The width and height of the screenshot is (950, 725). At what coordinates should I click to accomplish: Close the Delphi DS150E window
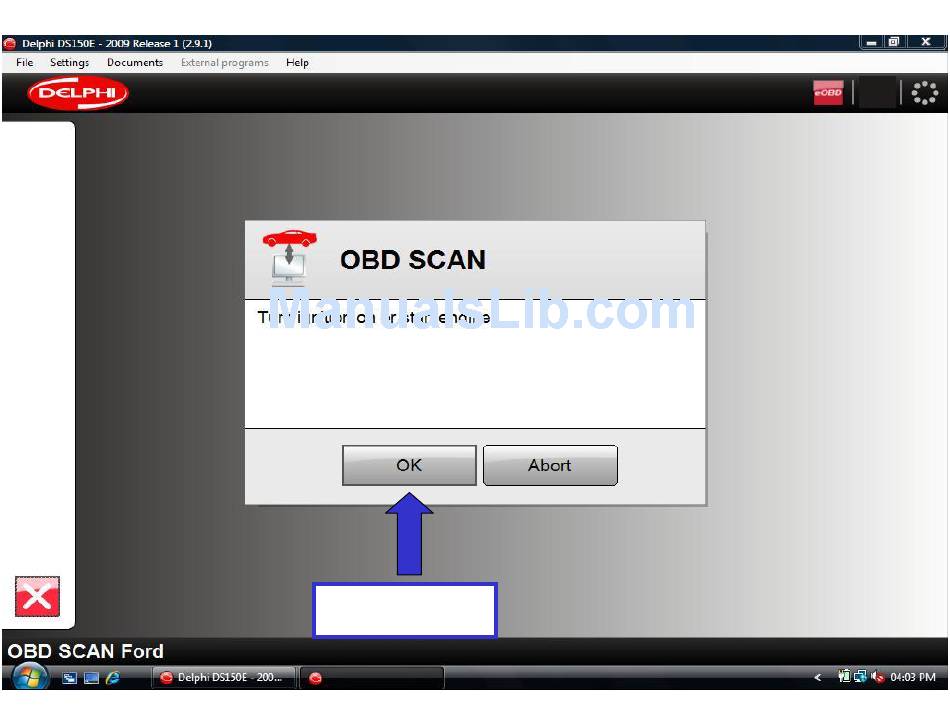[926, 42]
